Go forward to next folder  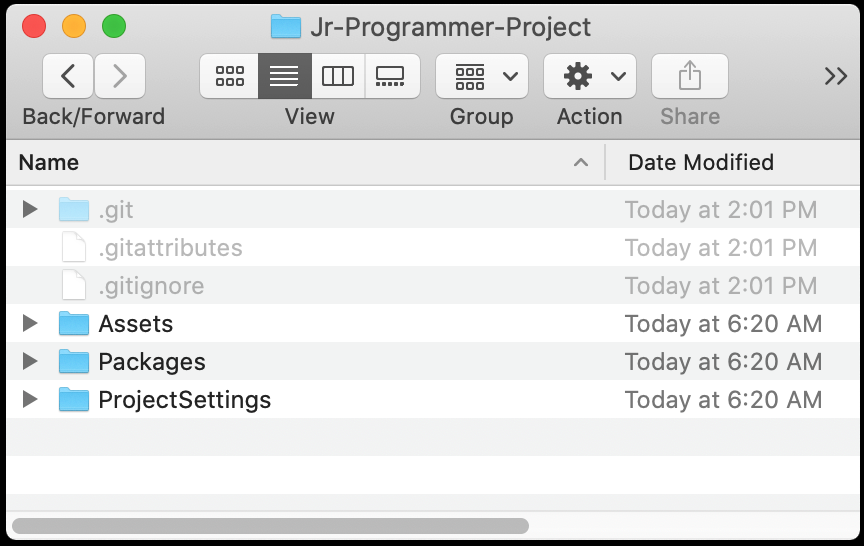[x=120, y=76]
